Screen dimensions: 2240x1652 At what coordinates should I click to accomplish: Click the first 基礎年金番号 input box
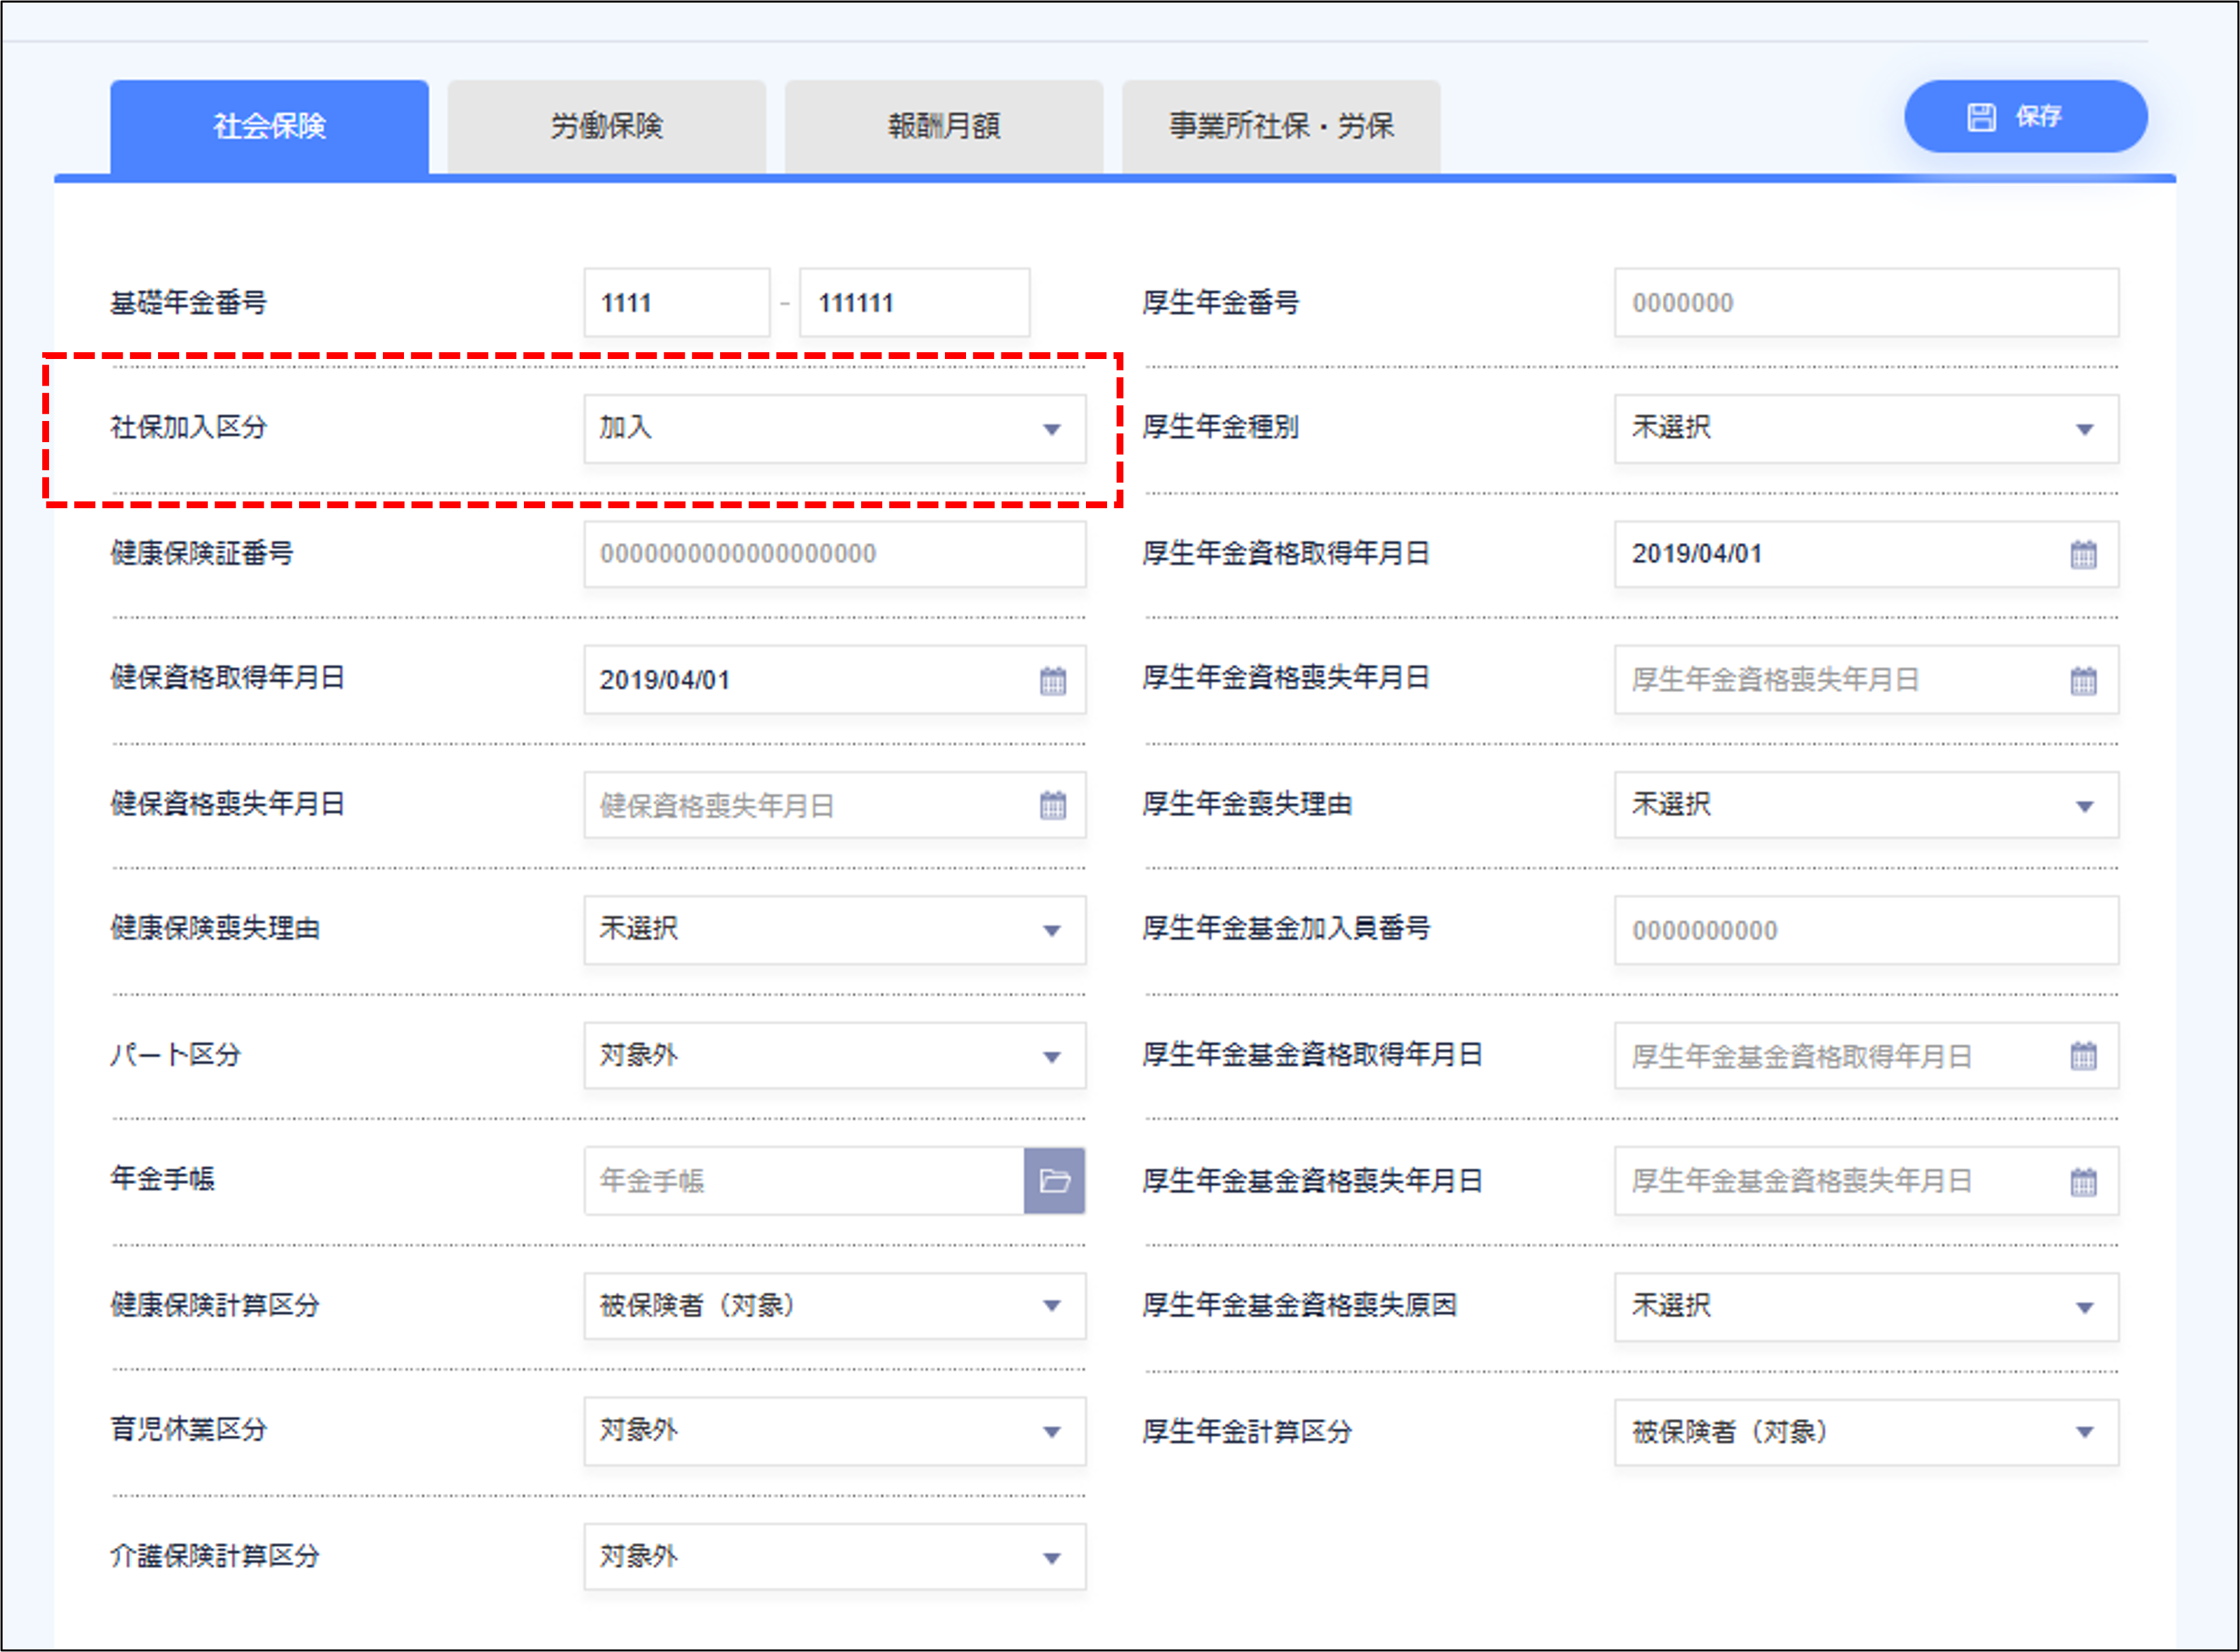coord(676,303)
